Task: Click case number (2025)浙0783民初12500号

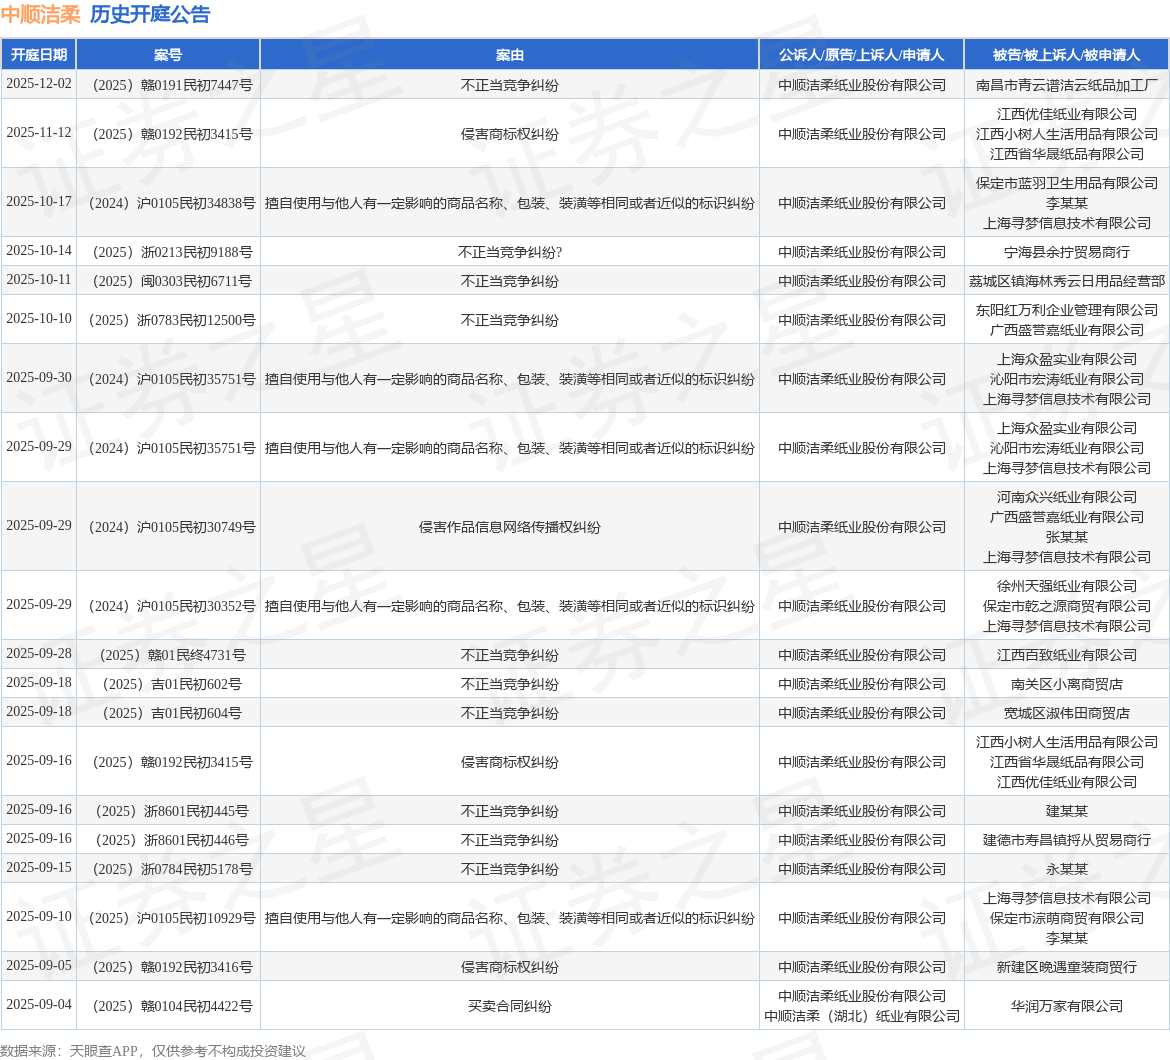Action: coord(172,321)
